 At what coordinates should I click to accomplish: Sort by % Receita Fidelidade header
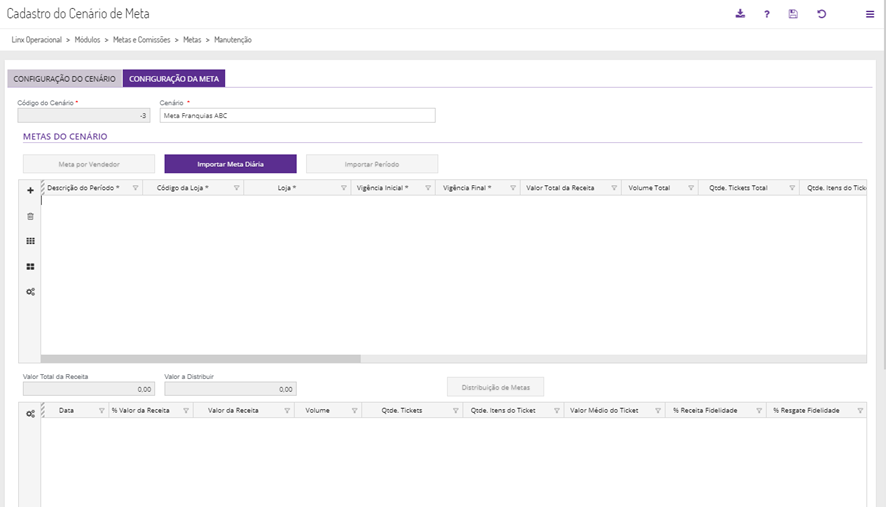705,411
